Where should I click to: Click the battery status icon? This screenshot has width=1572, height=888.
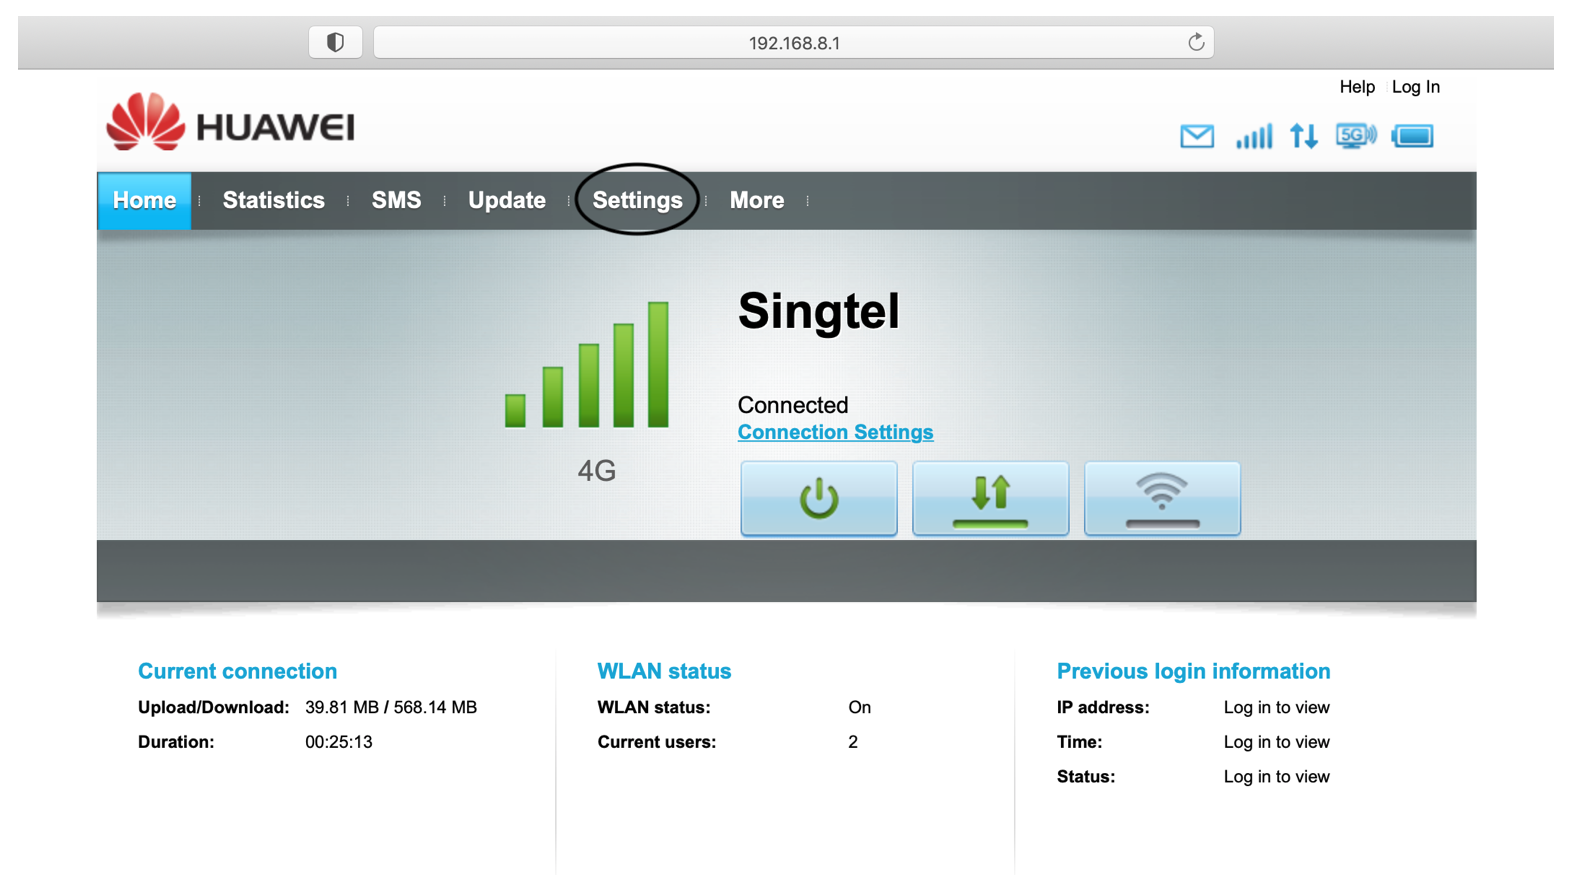tap(1413, 136)
